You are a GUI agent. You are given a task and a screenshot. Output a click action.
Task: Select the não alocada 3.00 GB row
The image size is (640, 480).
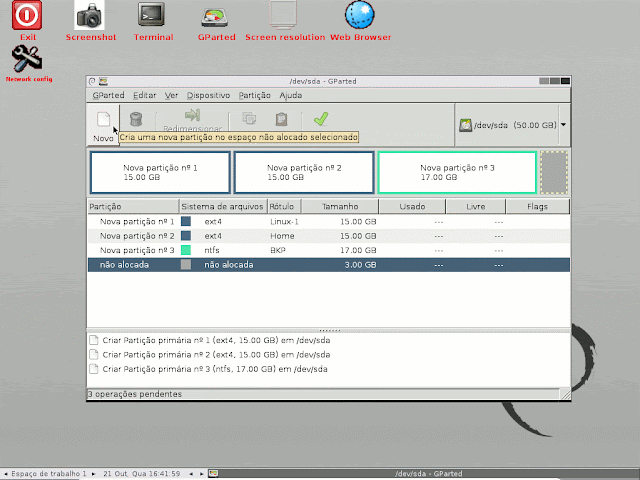[329, 265]
